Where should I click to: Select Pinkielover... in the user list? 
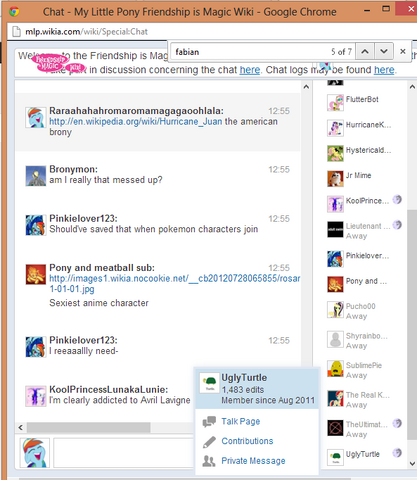(x=363, y=258)
